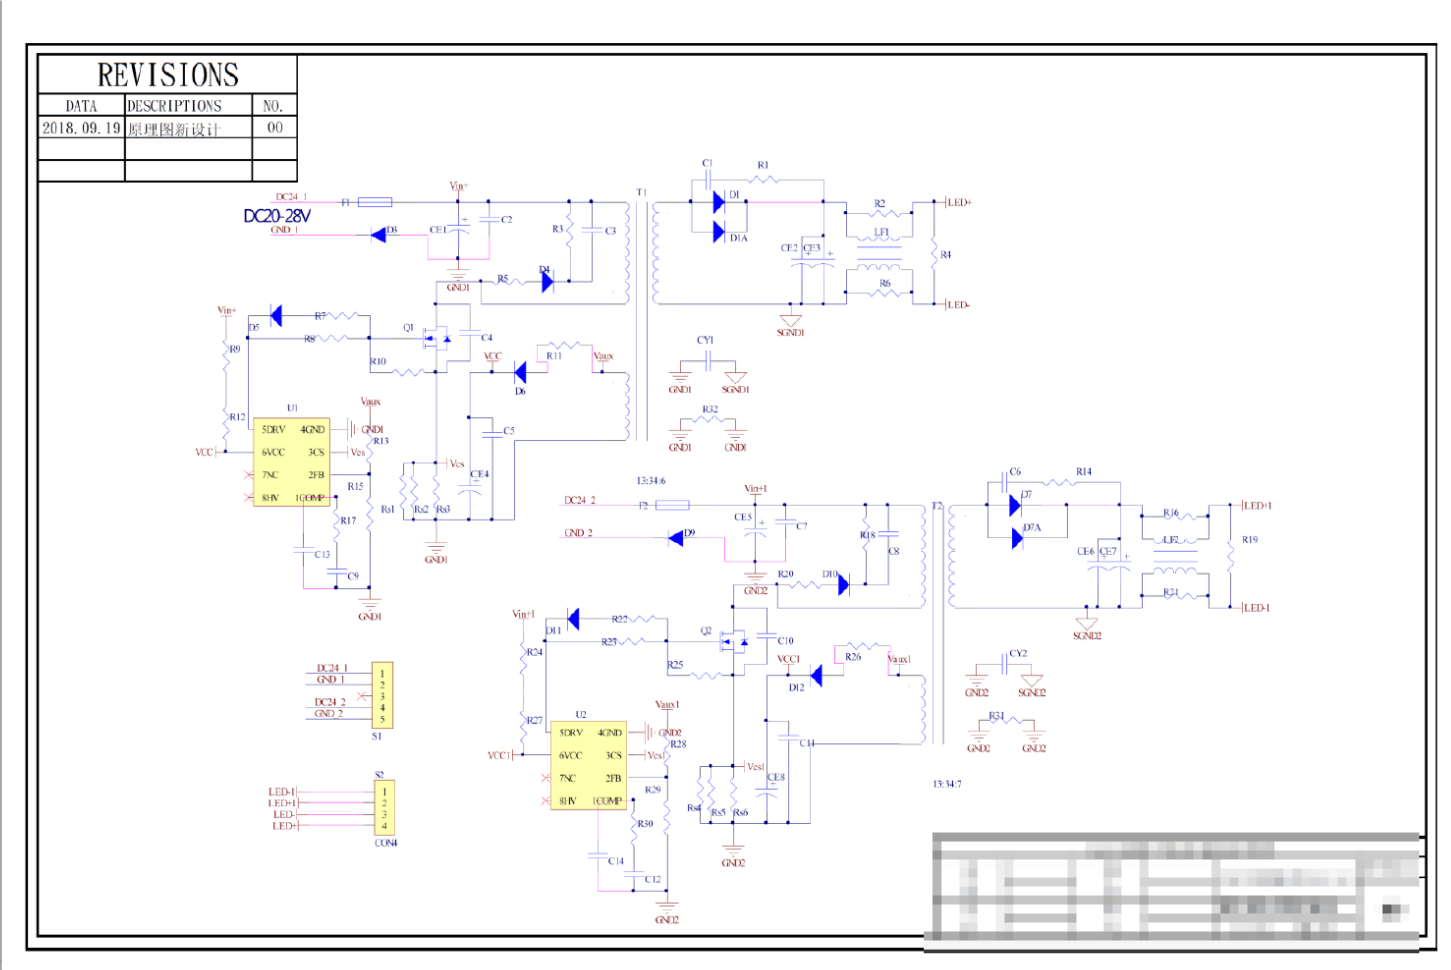Select diode D7A symbol
Viewport: 1451px width, 970px height.
click(1017, 539)
